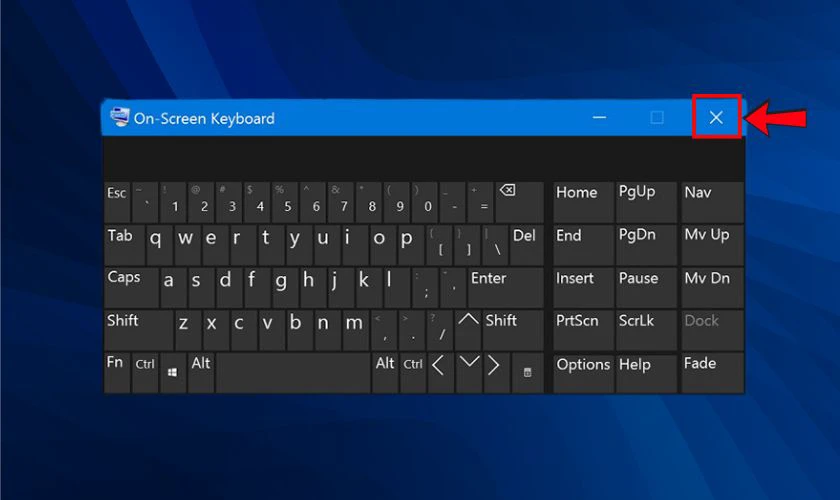Toggle the ScrLk key
This screenshot has width=840, height=500.
[646, 330]
